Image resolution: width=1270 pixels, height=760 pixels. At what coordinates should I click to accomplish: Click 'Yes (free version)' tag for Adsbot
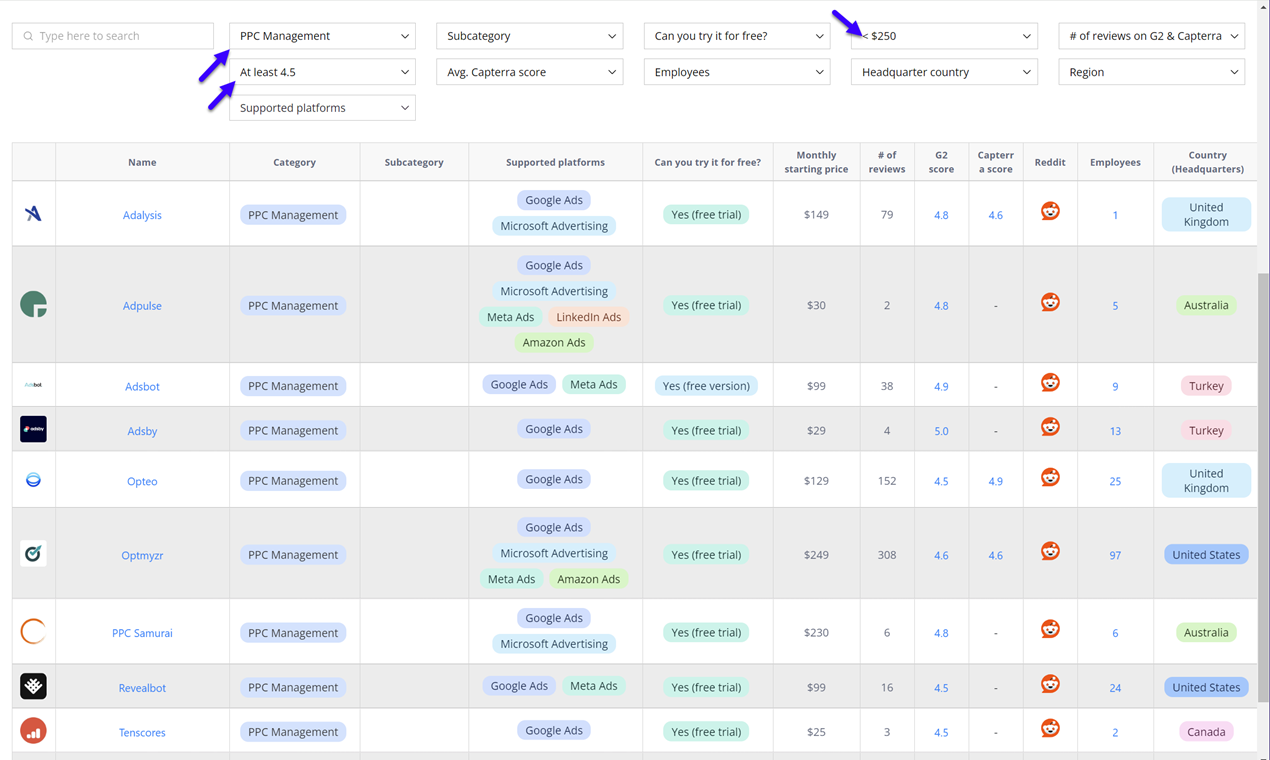pyautogui.click(x=706, y=386)
